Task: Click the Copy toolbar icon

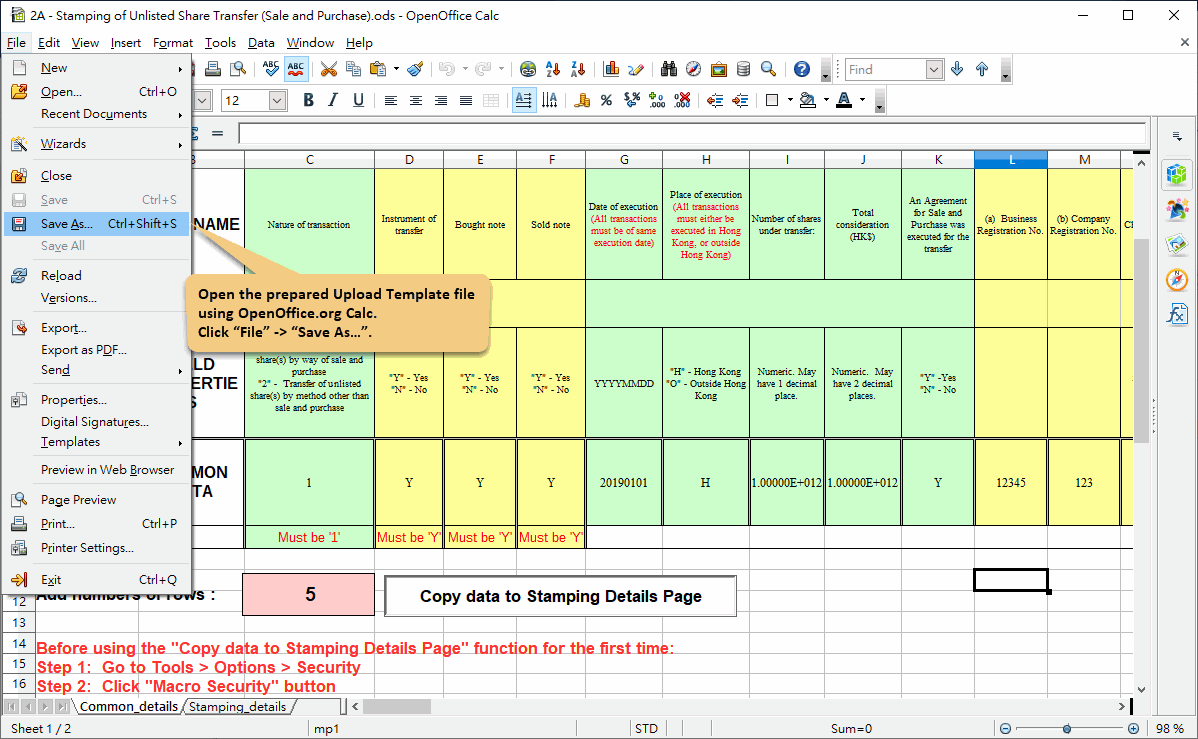Action: (x=353, y=70)
